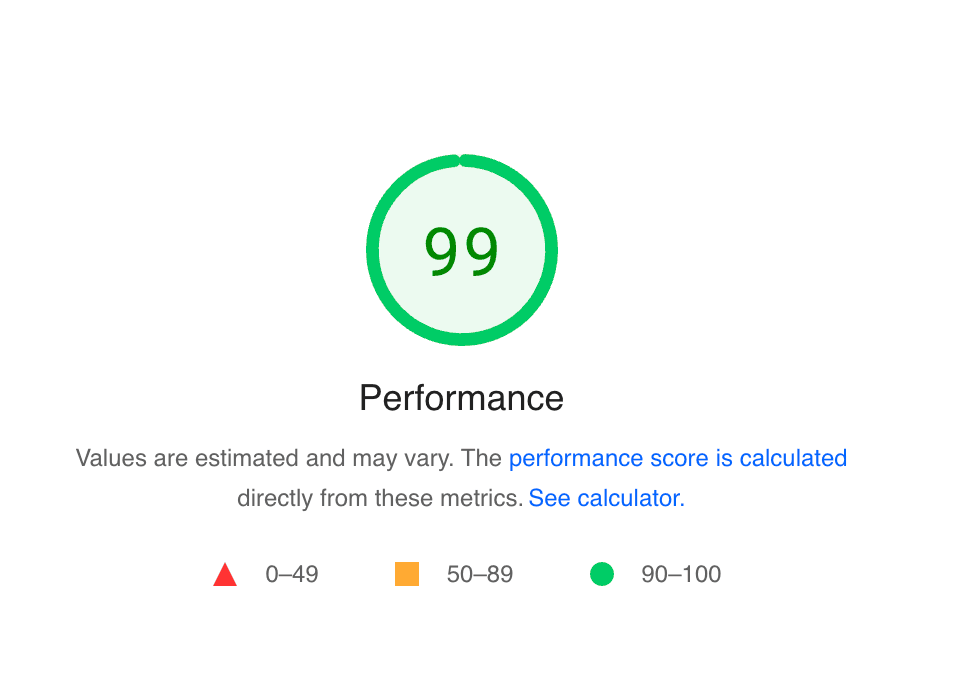Click the first digit of the 99 score
The height and width of the screenshot is (678, 956).
click(x=442, y=251)
